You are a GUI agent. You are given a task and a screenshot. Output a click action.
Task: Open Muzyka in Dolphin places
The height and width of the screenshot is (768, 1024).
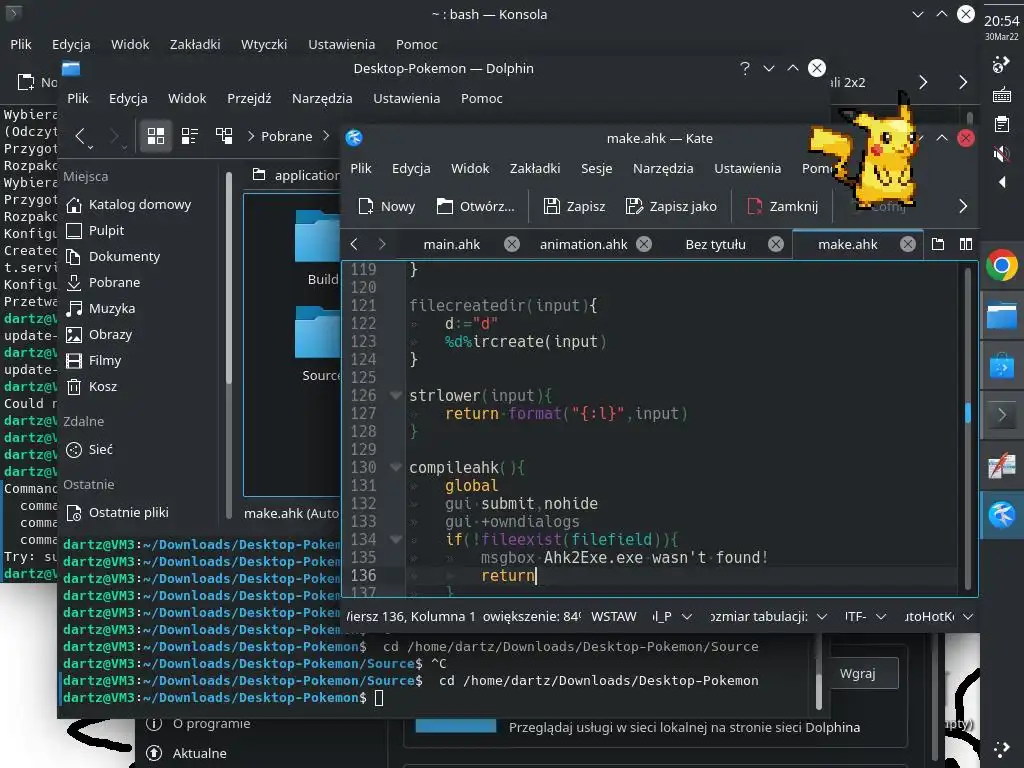click(101, 308)
